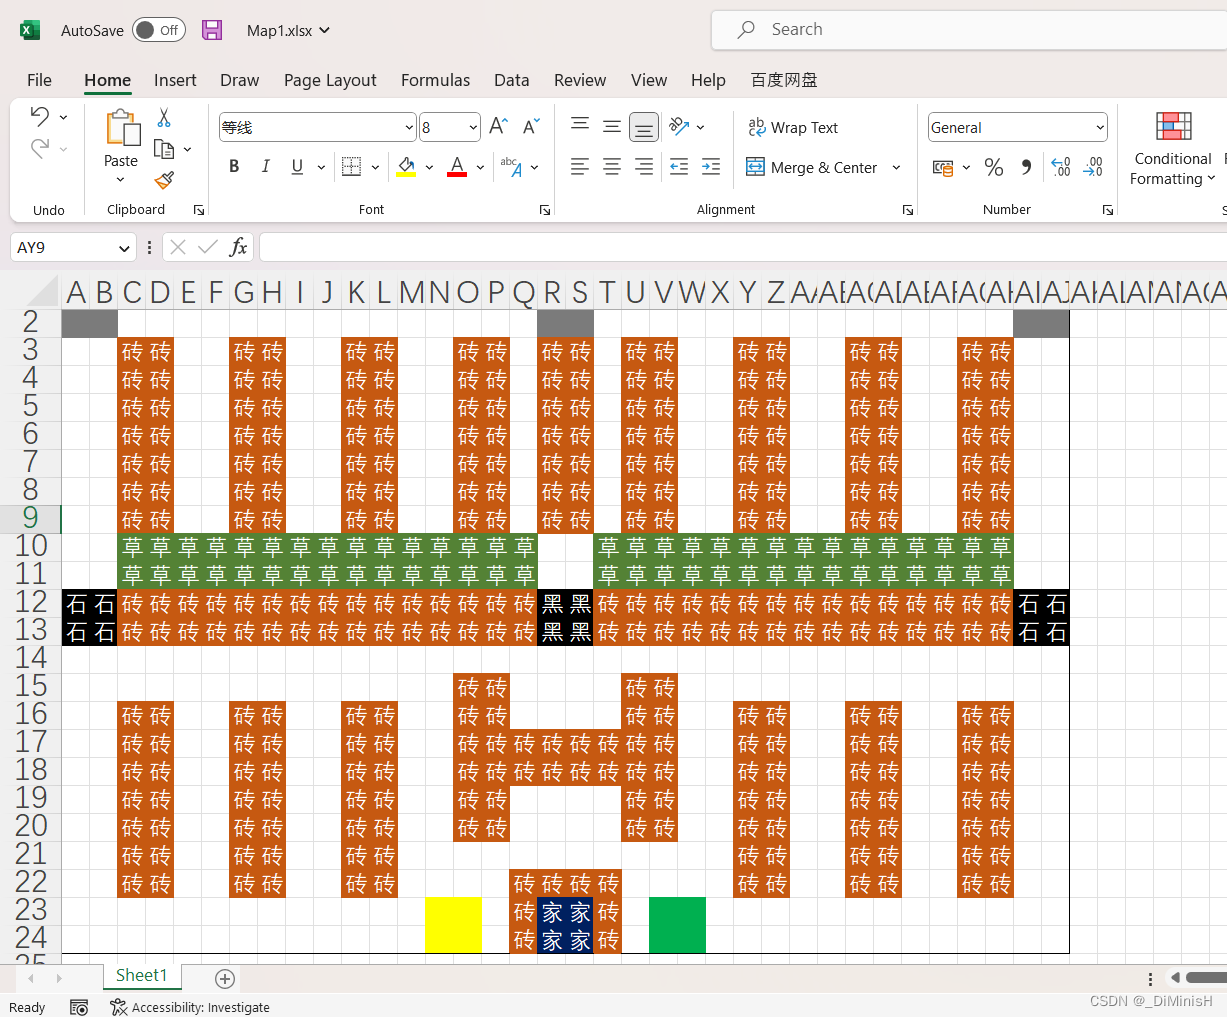Click the Insert Function fx icon
Viewport: 1227px width, 1017px height.
point(238,247)
